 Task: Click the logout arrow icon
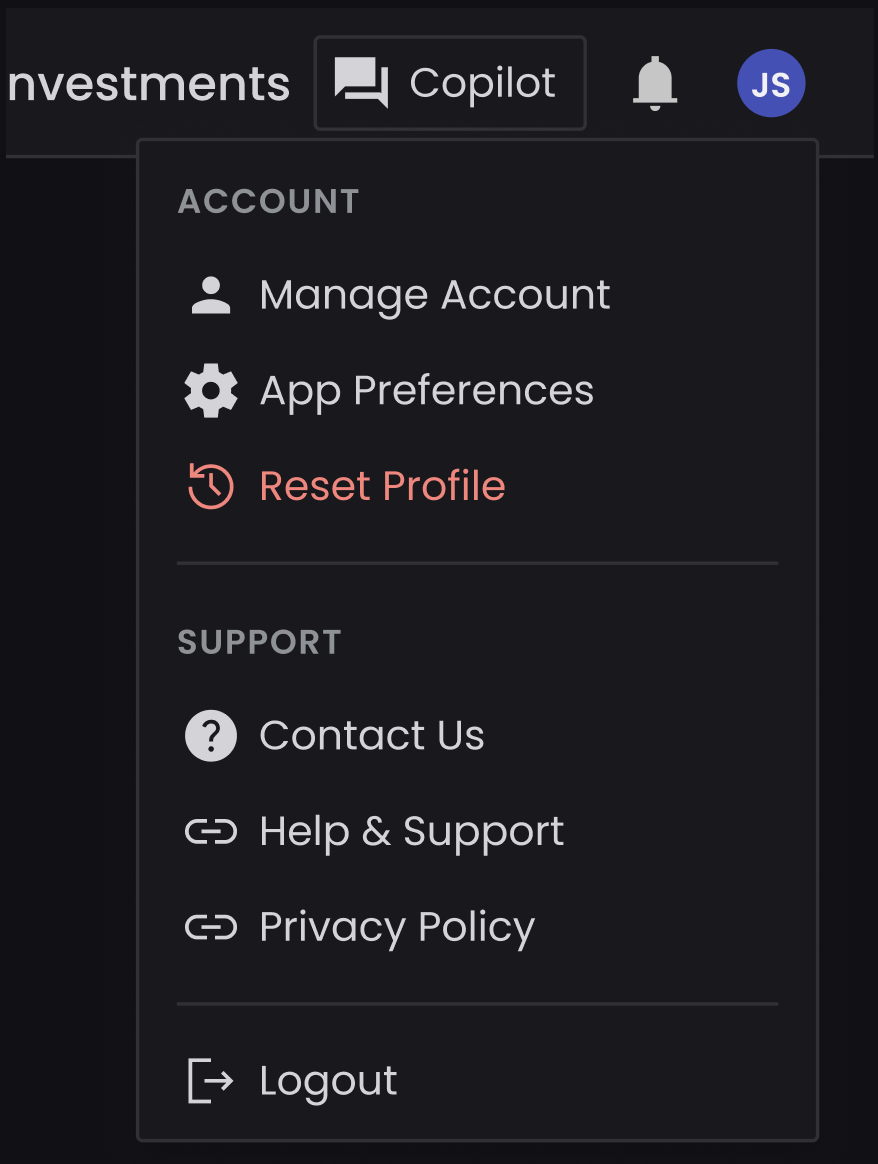[211, 1081]
